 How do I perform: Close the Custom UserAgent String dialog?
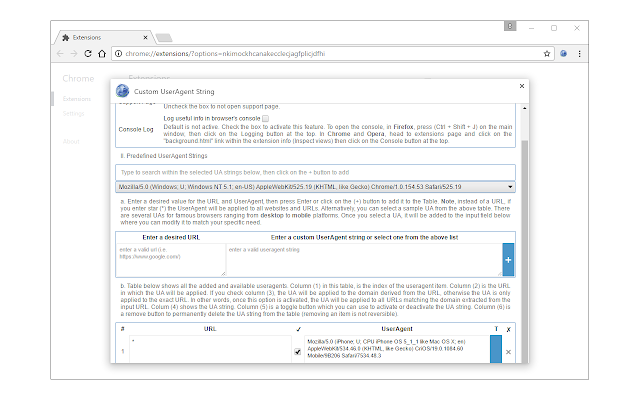(522, 86)
